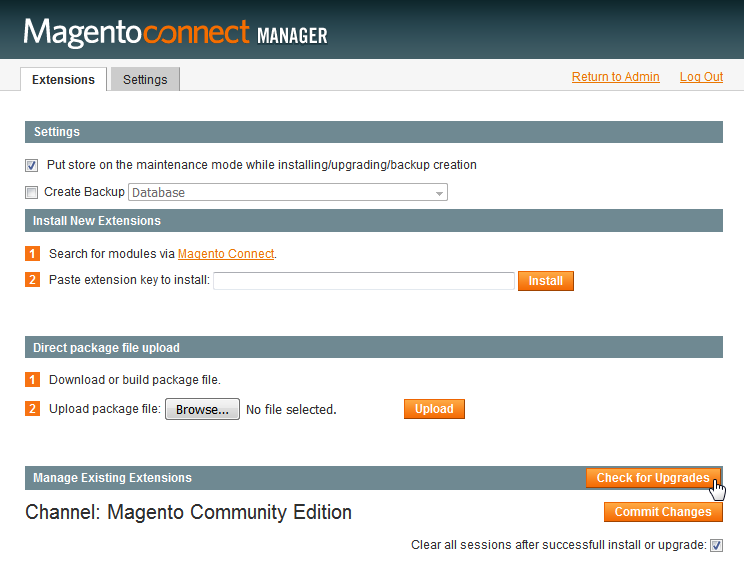This screenshot has width=744, height=564.
Task: Click the Magento Connect Manager logo
Action: point(176,33)
